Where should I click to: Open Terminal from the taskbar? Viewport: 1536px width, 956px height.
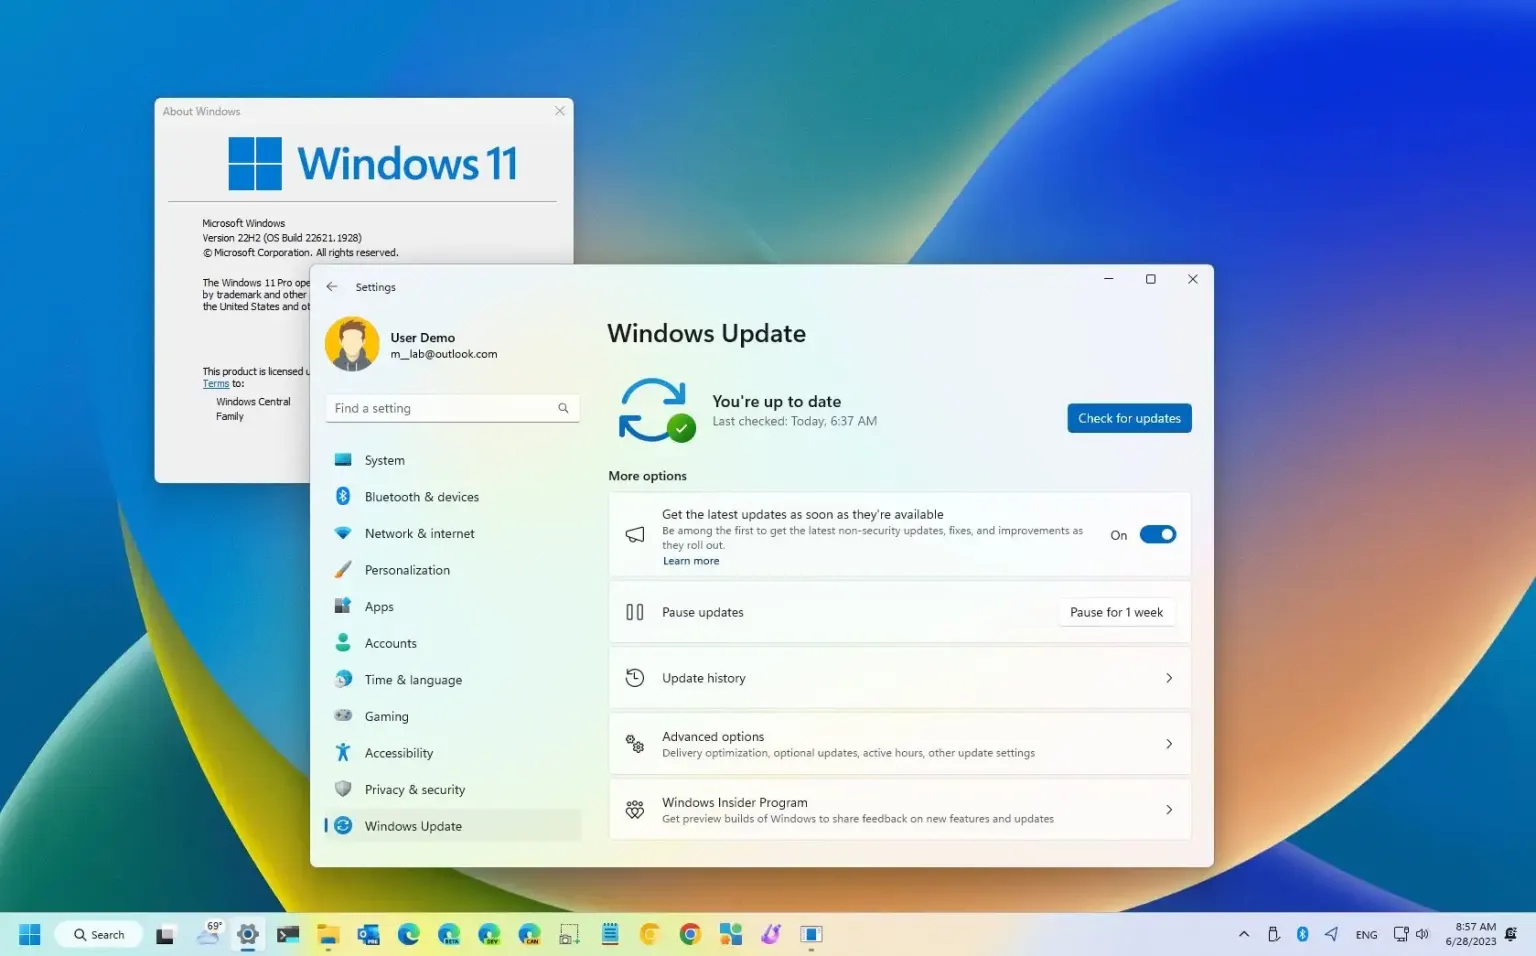click(x=288, y=935)
